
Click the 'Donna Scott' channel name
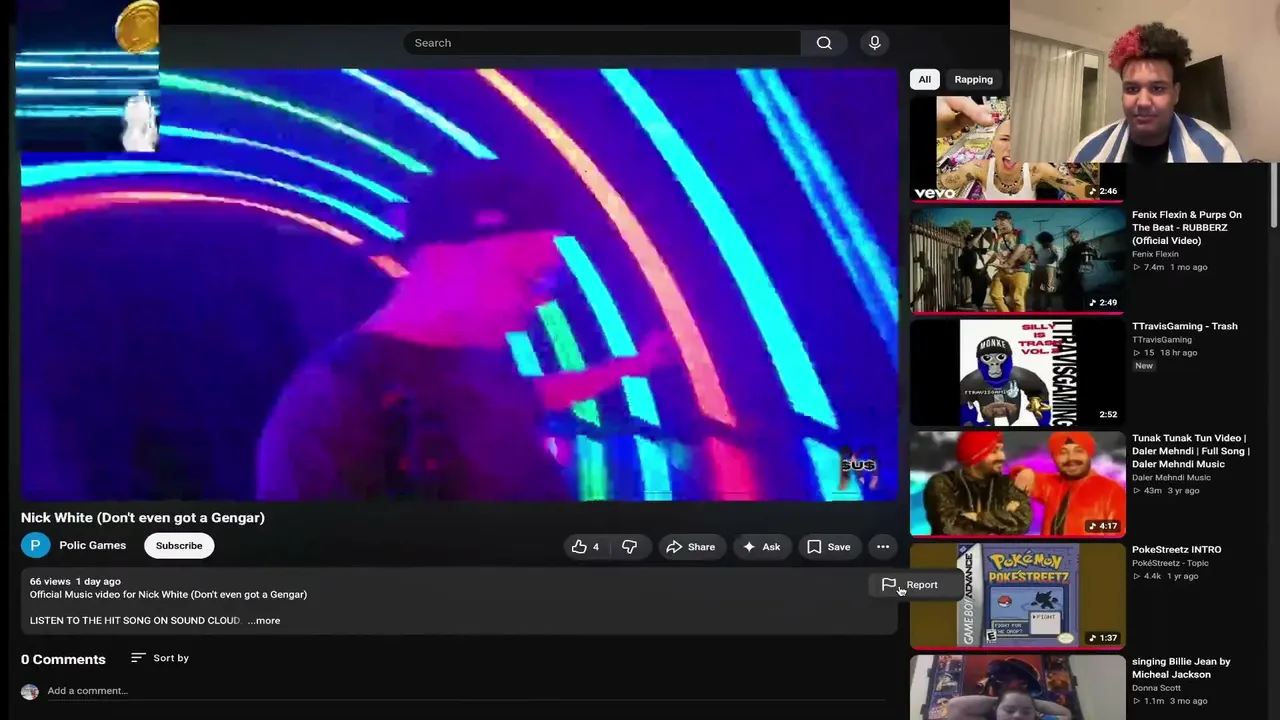pyautogui.click(x=1156, y=688)
